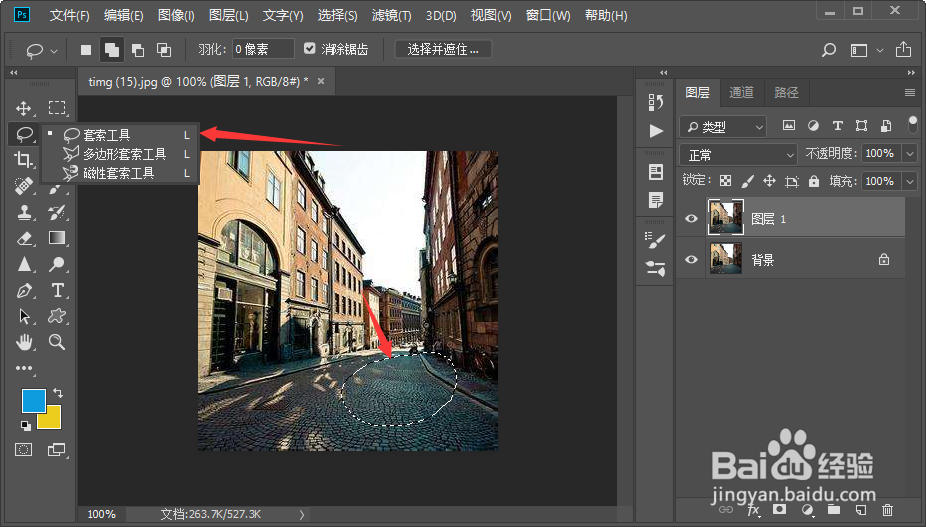Screen dimensions: 926x527
Task: Select the Move tool
Action: (24, 108)
